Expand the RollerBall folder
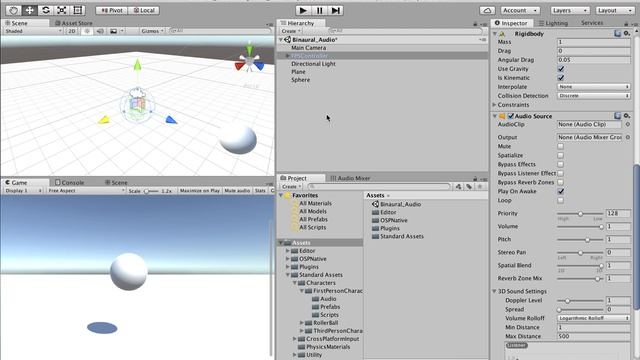 (x=302, y=323)
